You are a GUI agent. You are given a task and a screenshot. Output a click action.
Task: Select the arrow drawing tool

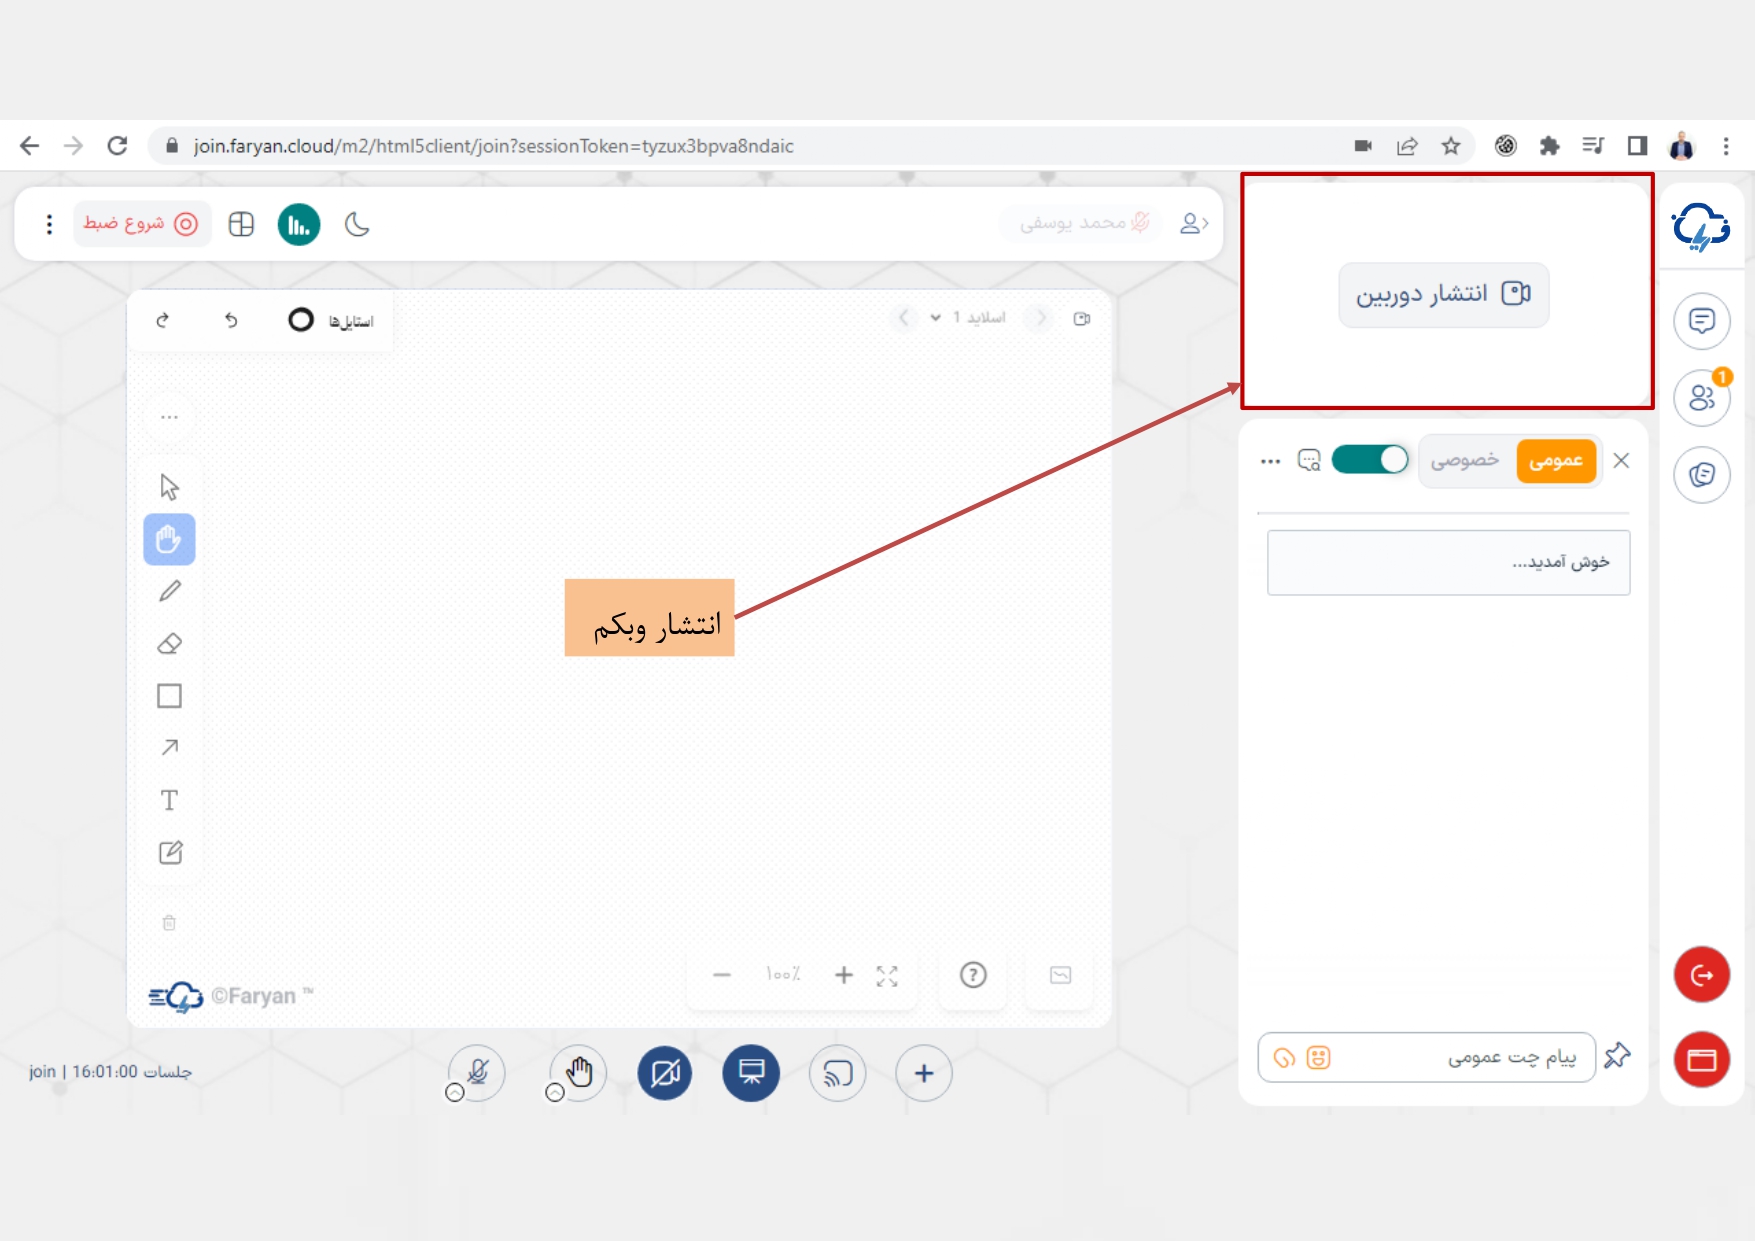pos(170,748)
